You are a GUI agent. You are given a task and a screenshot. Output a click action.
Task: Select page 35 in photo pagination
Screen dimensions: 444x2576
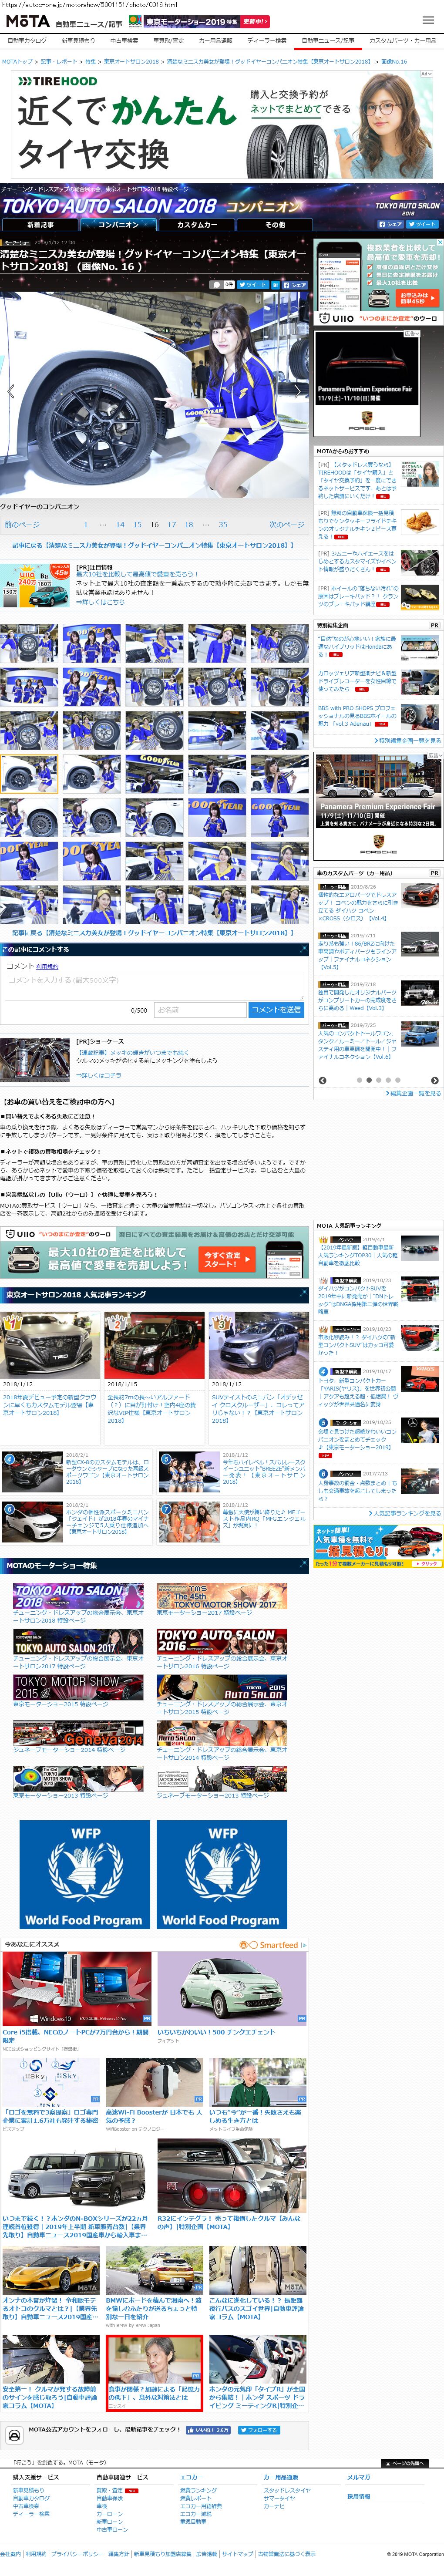click(x=223, y=524)
